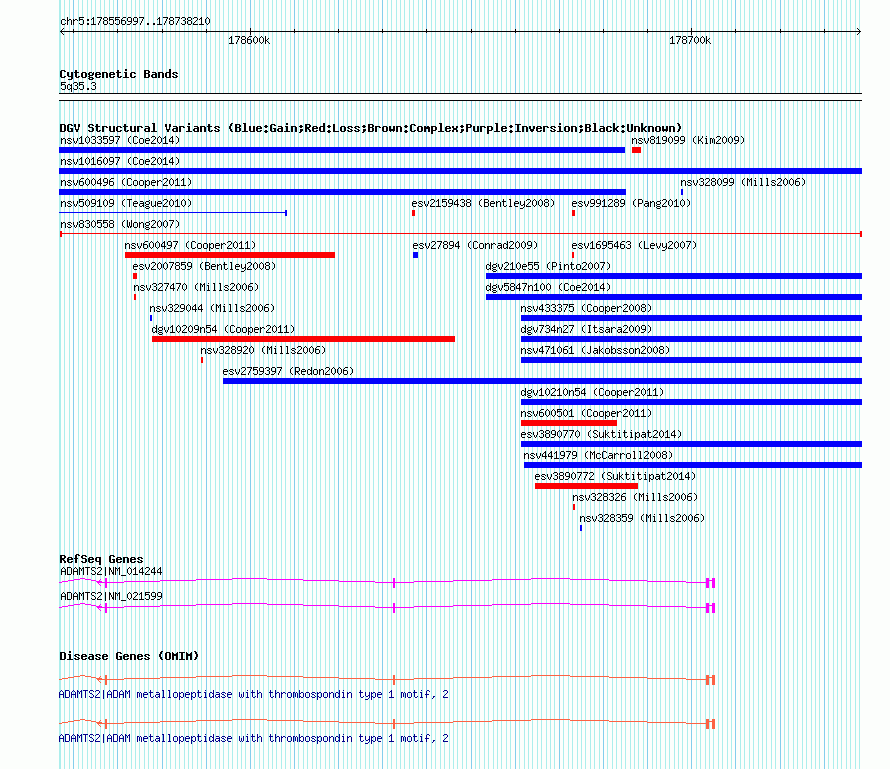Select esv27894 (Conrad2009) variant label

475,245
